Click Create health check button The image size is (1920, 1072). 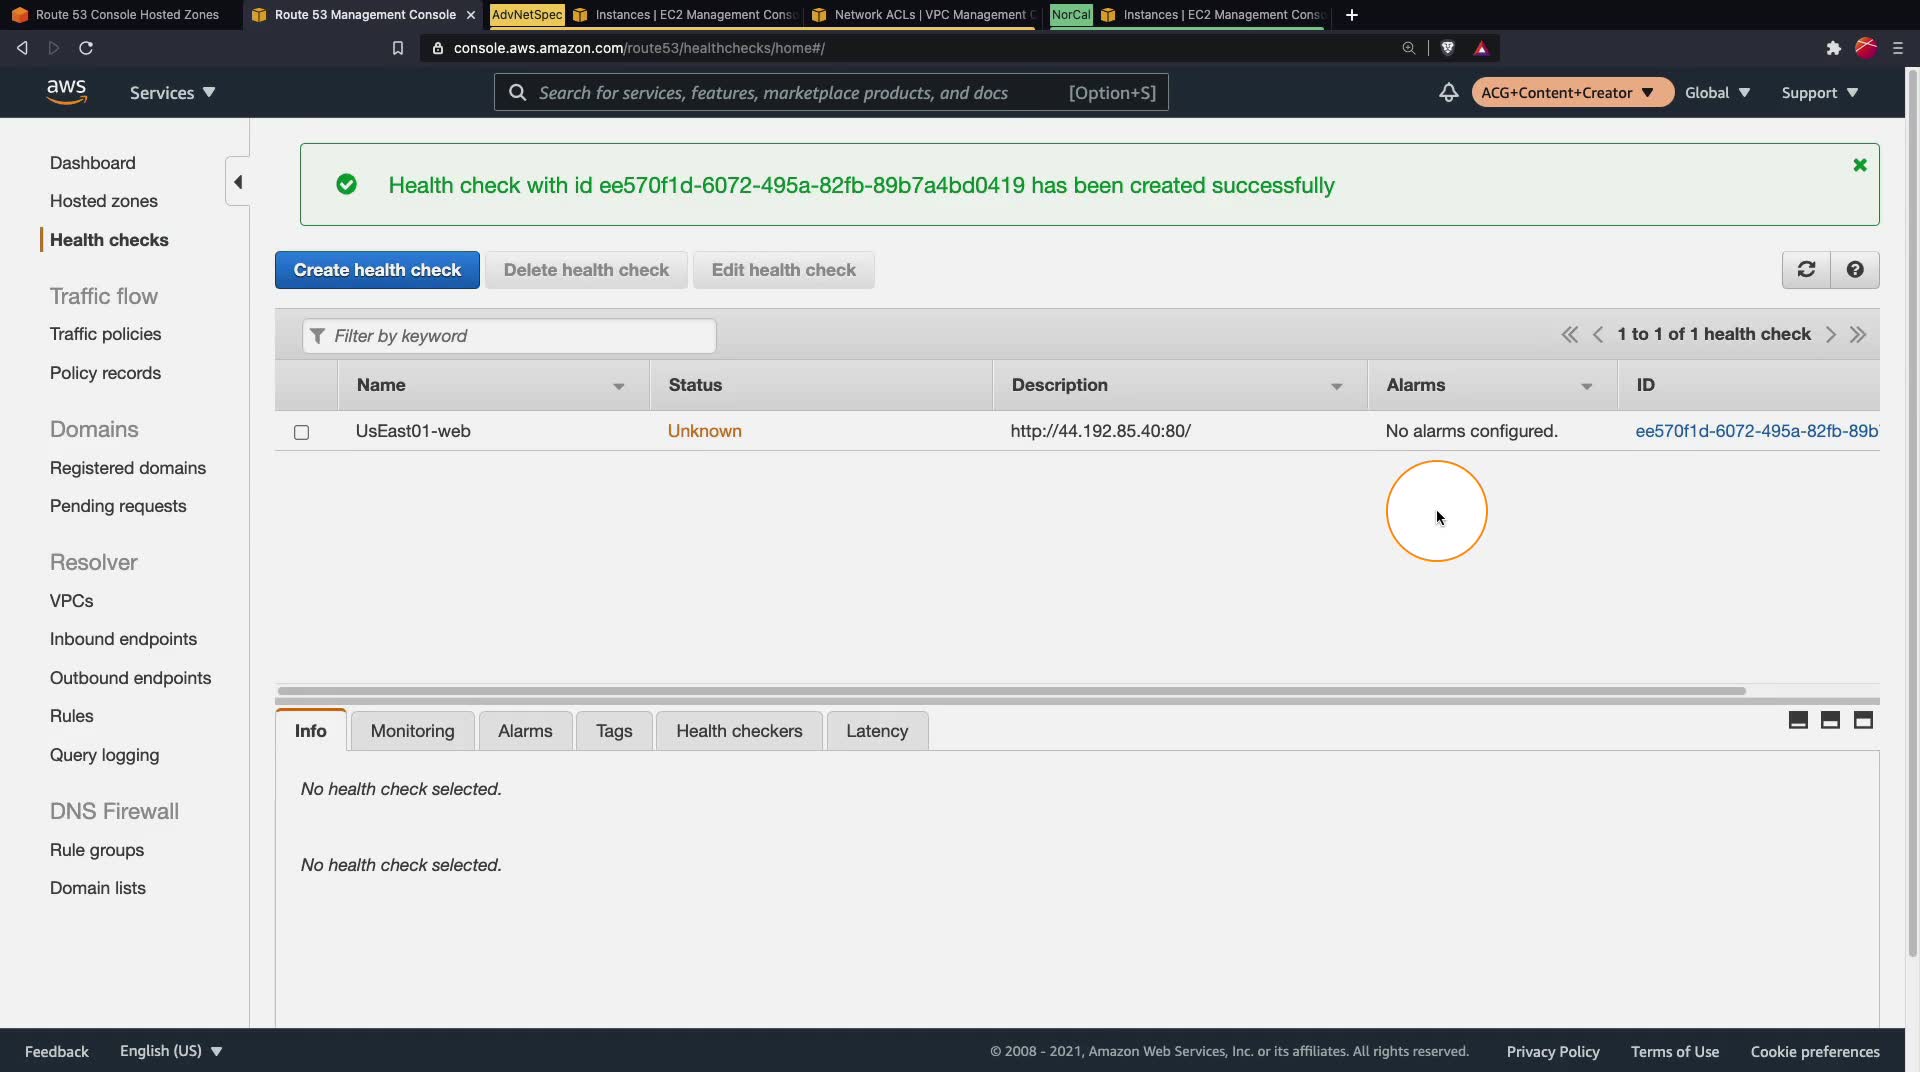(377, 270)
